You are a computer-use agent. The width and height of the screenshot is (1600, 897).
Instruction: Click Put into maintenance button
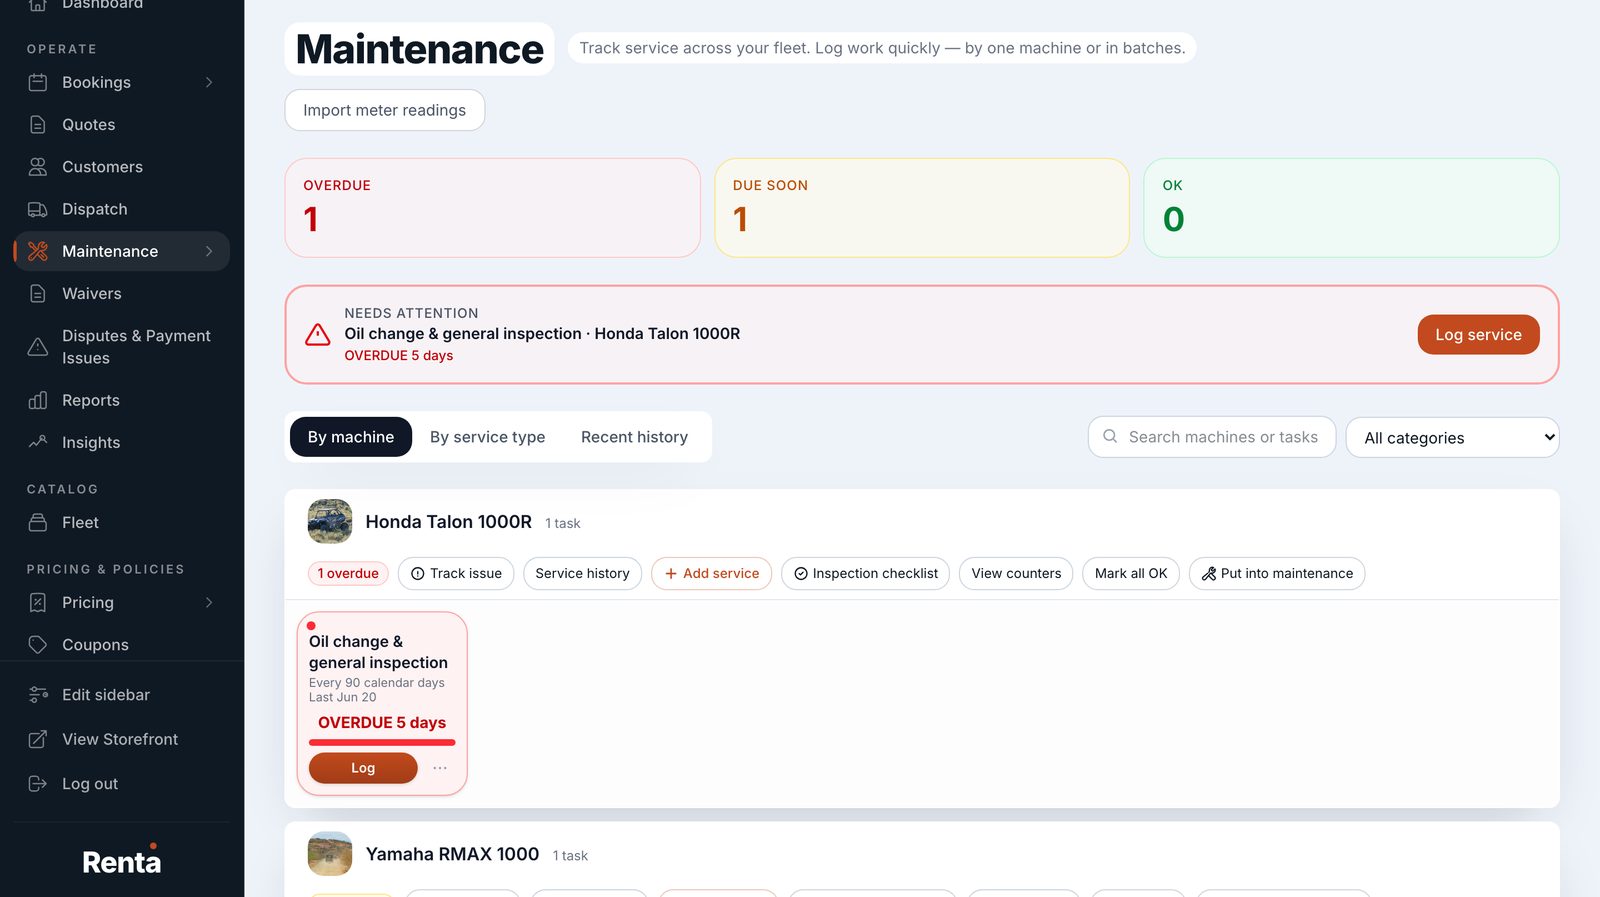[x=1277, y=574]
